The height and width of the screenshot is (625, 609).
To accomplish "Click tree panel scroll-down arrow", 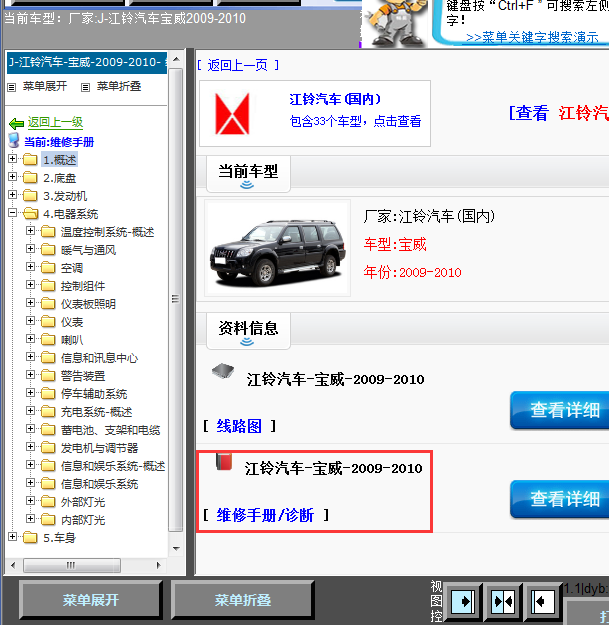I will [x=176, y=548].
